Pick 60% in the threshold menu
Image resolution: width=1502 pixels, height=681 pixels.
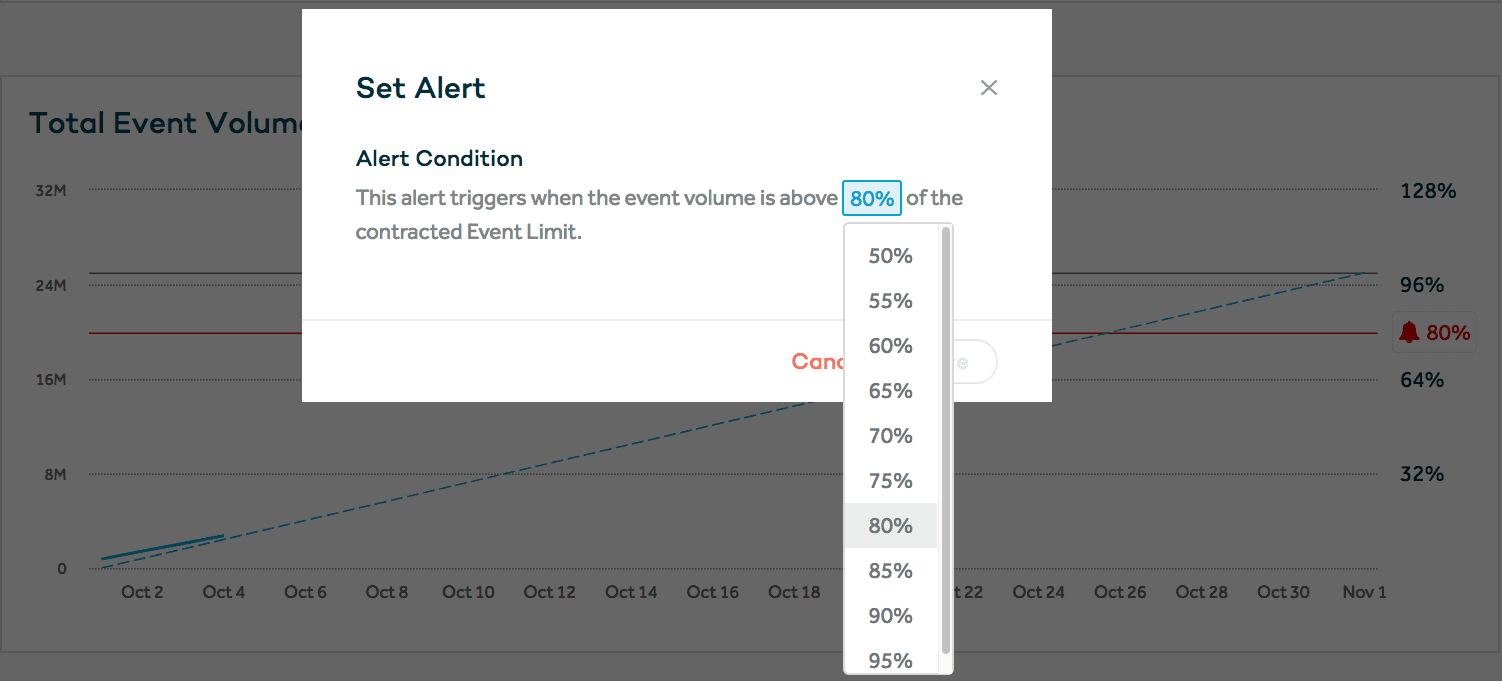[x=889, y=346]
